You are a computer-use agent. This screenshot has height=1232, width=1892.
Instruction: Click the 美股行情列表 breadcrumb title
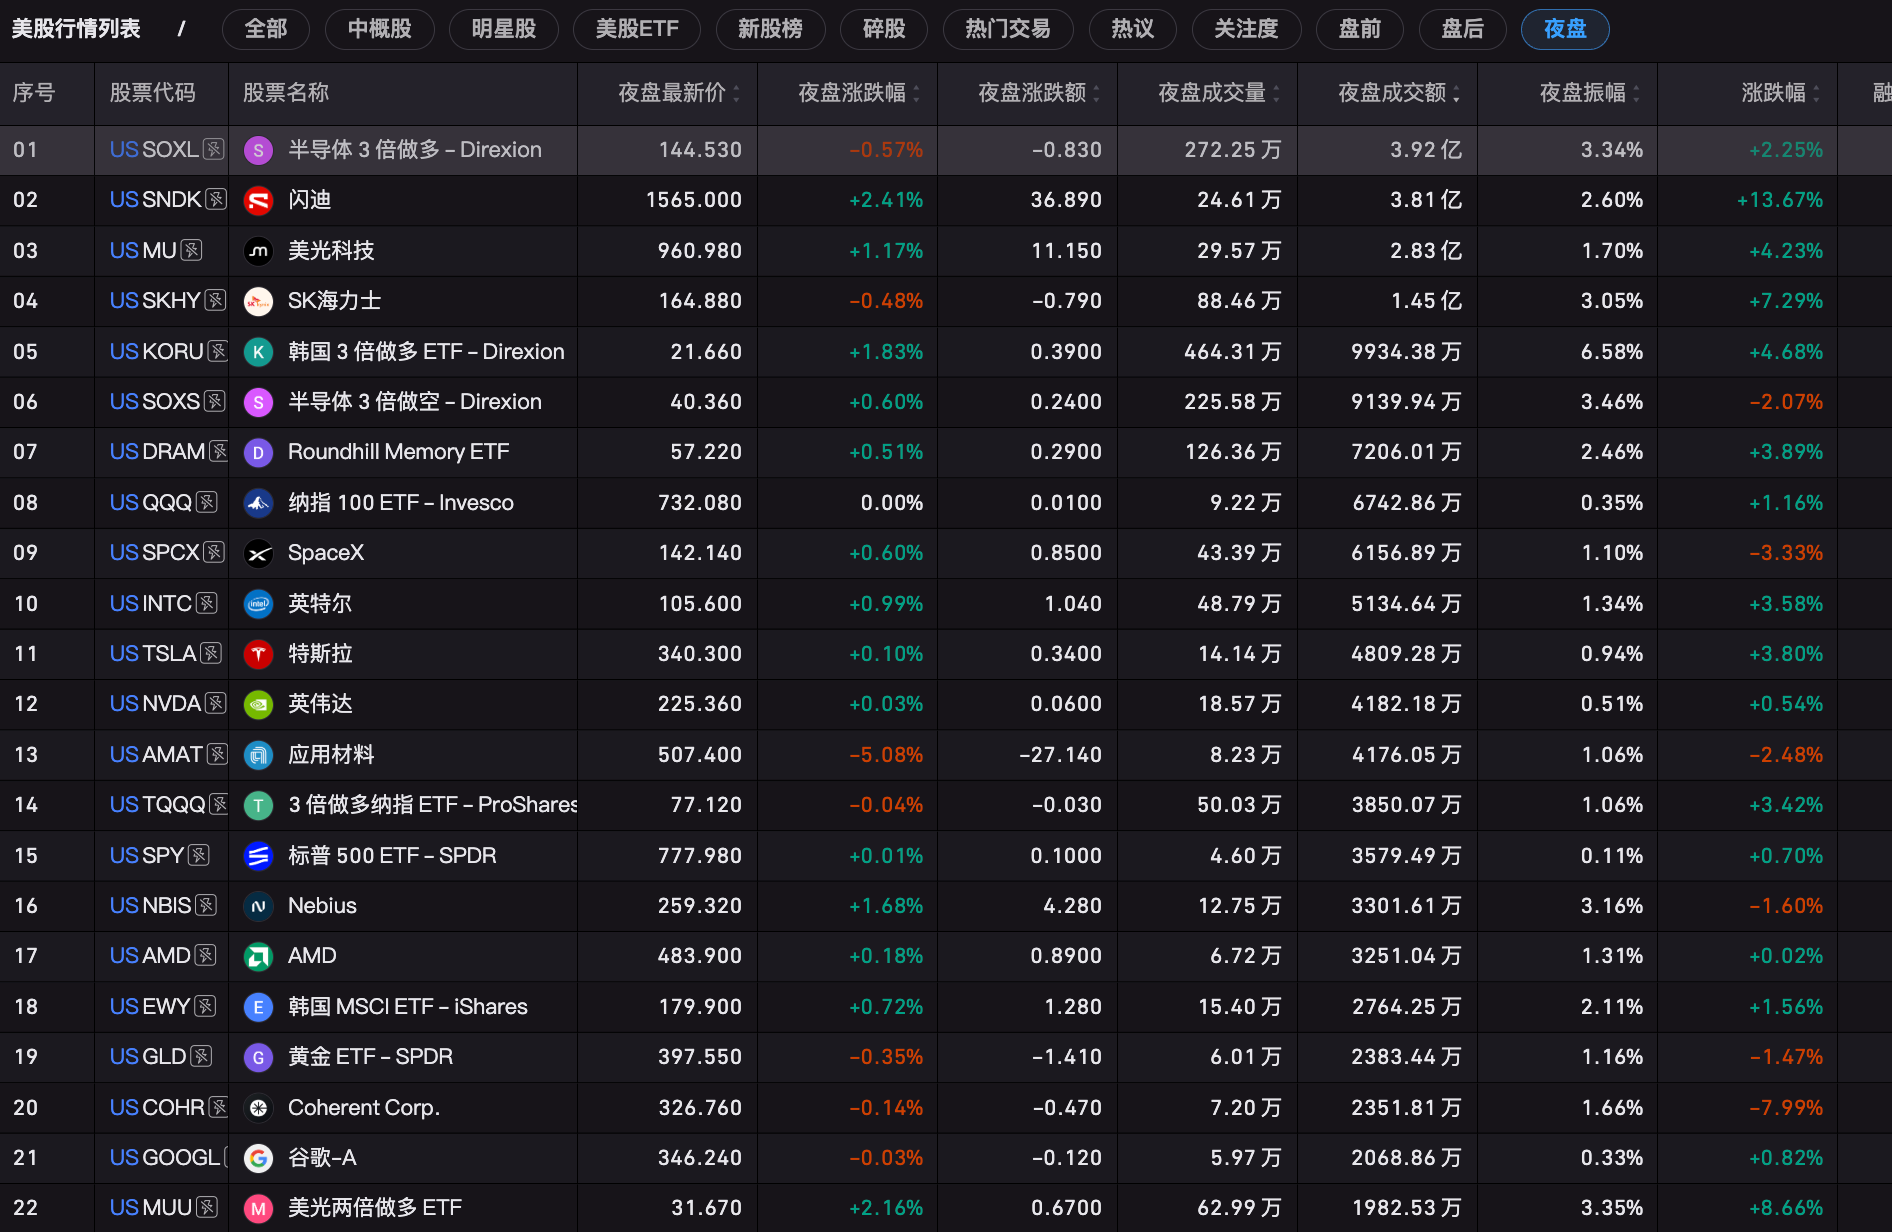(x=76, y=29)
